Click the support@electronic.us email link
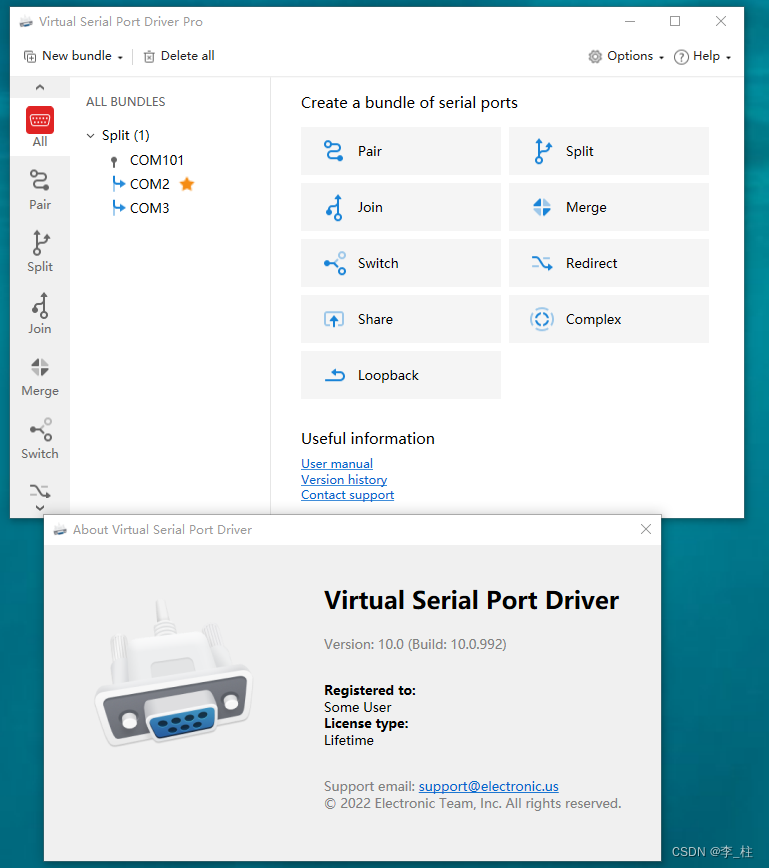 click(x=488, y=786)
